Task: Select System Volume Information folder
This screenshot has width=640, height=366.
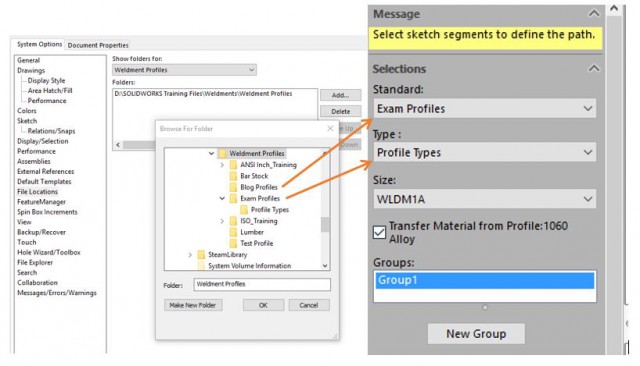Action: [x=249, y=266]
